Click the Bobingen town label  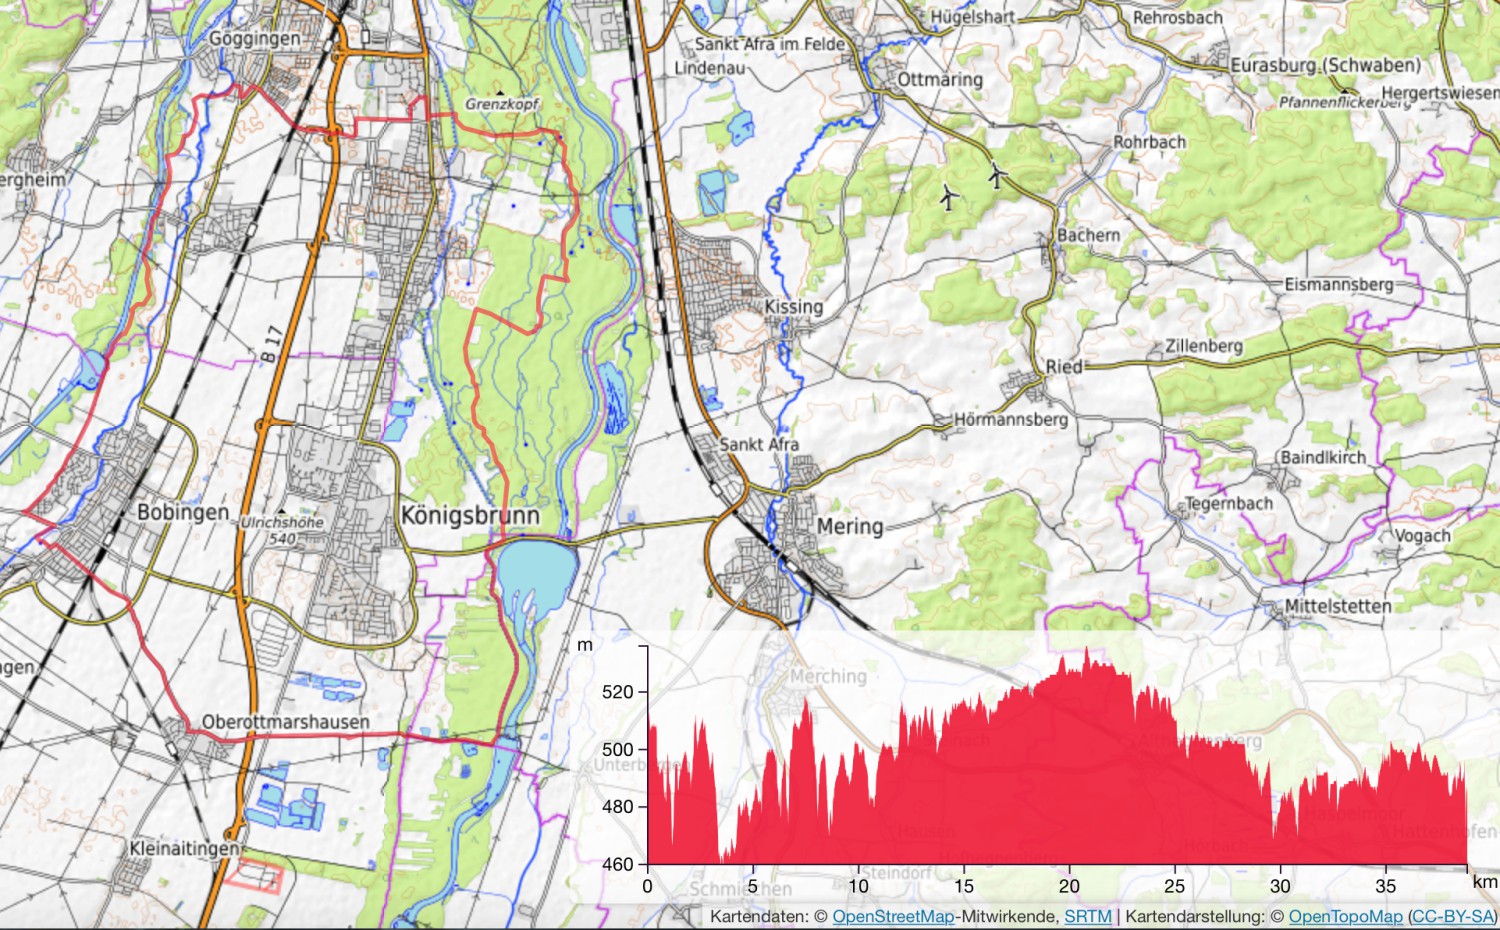tap(182, 512)
